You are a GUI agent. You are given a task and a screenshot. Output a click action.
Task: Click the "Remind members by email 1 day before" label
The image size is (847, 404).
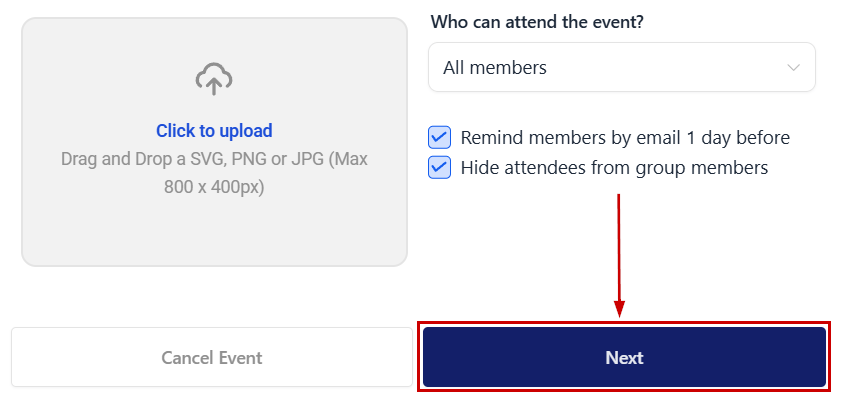(625, 138)
